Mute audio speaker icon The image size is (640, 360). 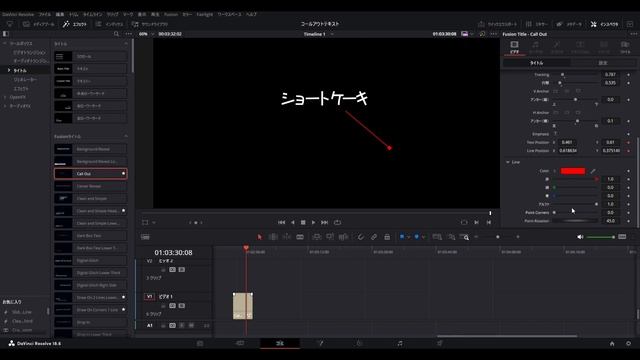[580, 237]
